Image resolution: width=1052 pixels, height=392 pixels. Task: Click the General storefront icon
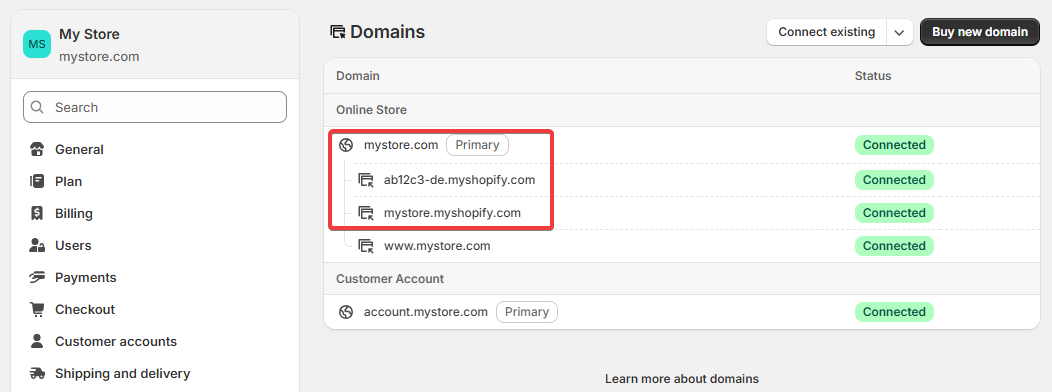click(x=37, y=150)
